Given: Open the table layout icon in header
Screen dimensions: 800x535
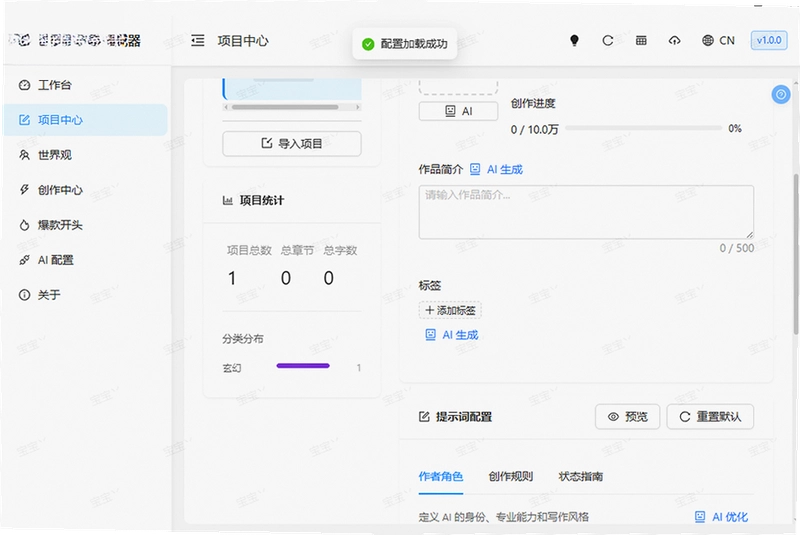Looking at the screenshot, I should [641, 40].
